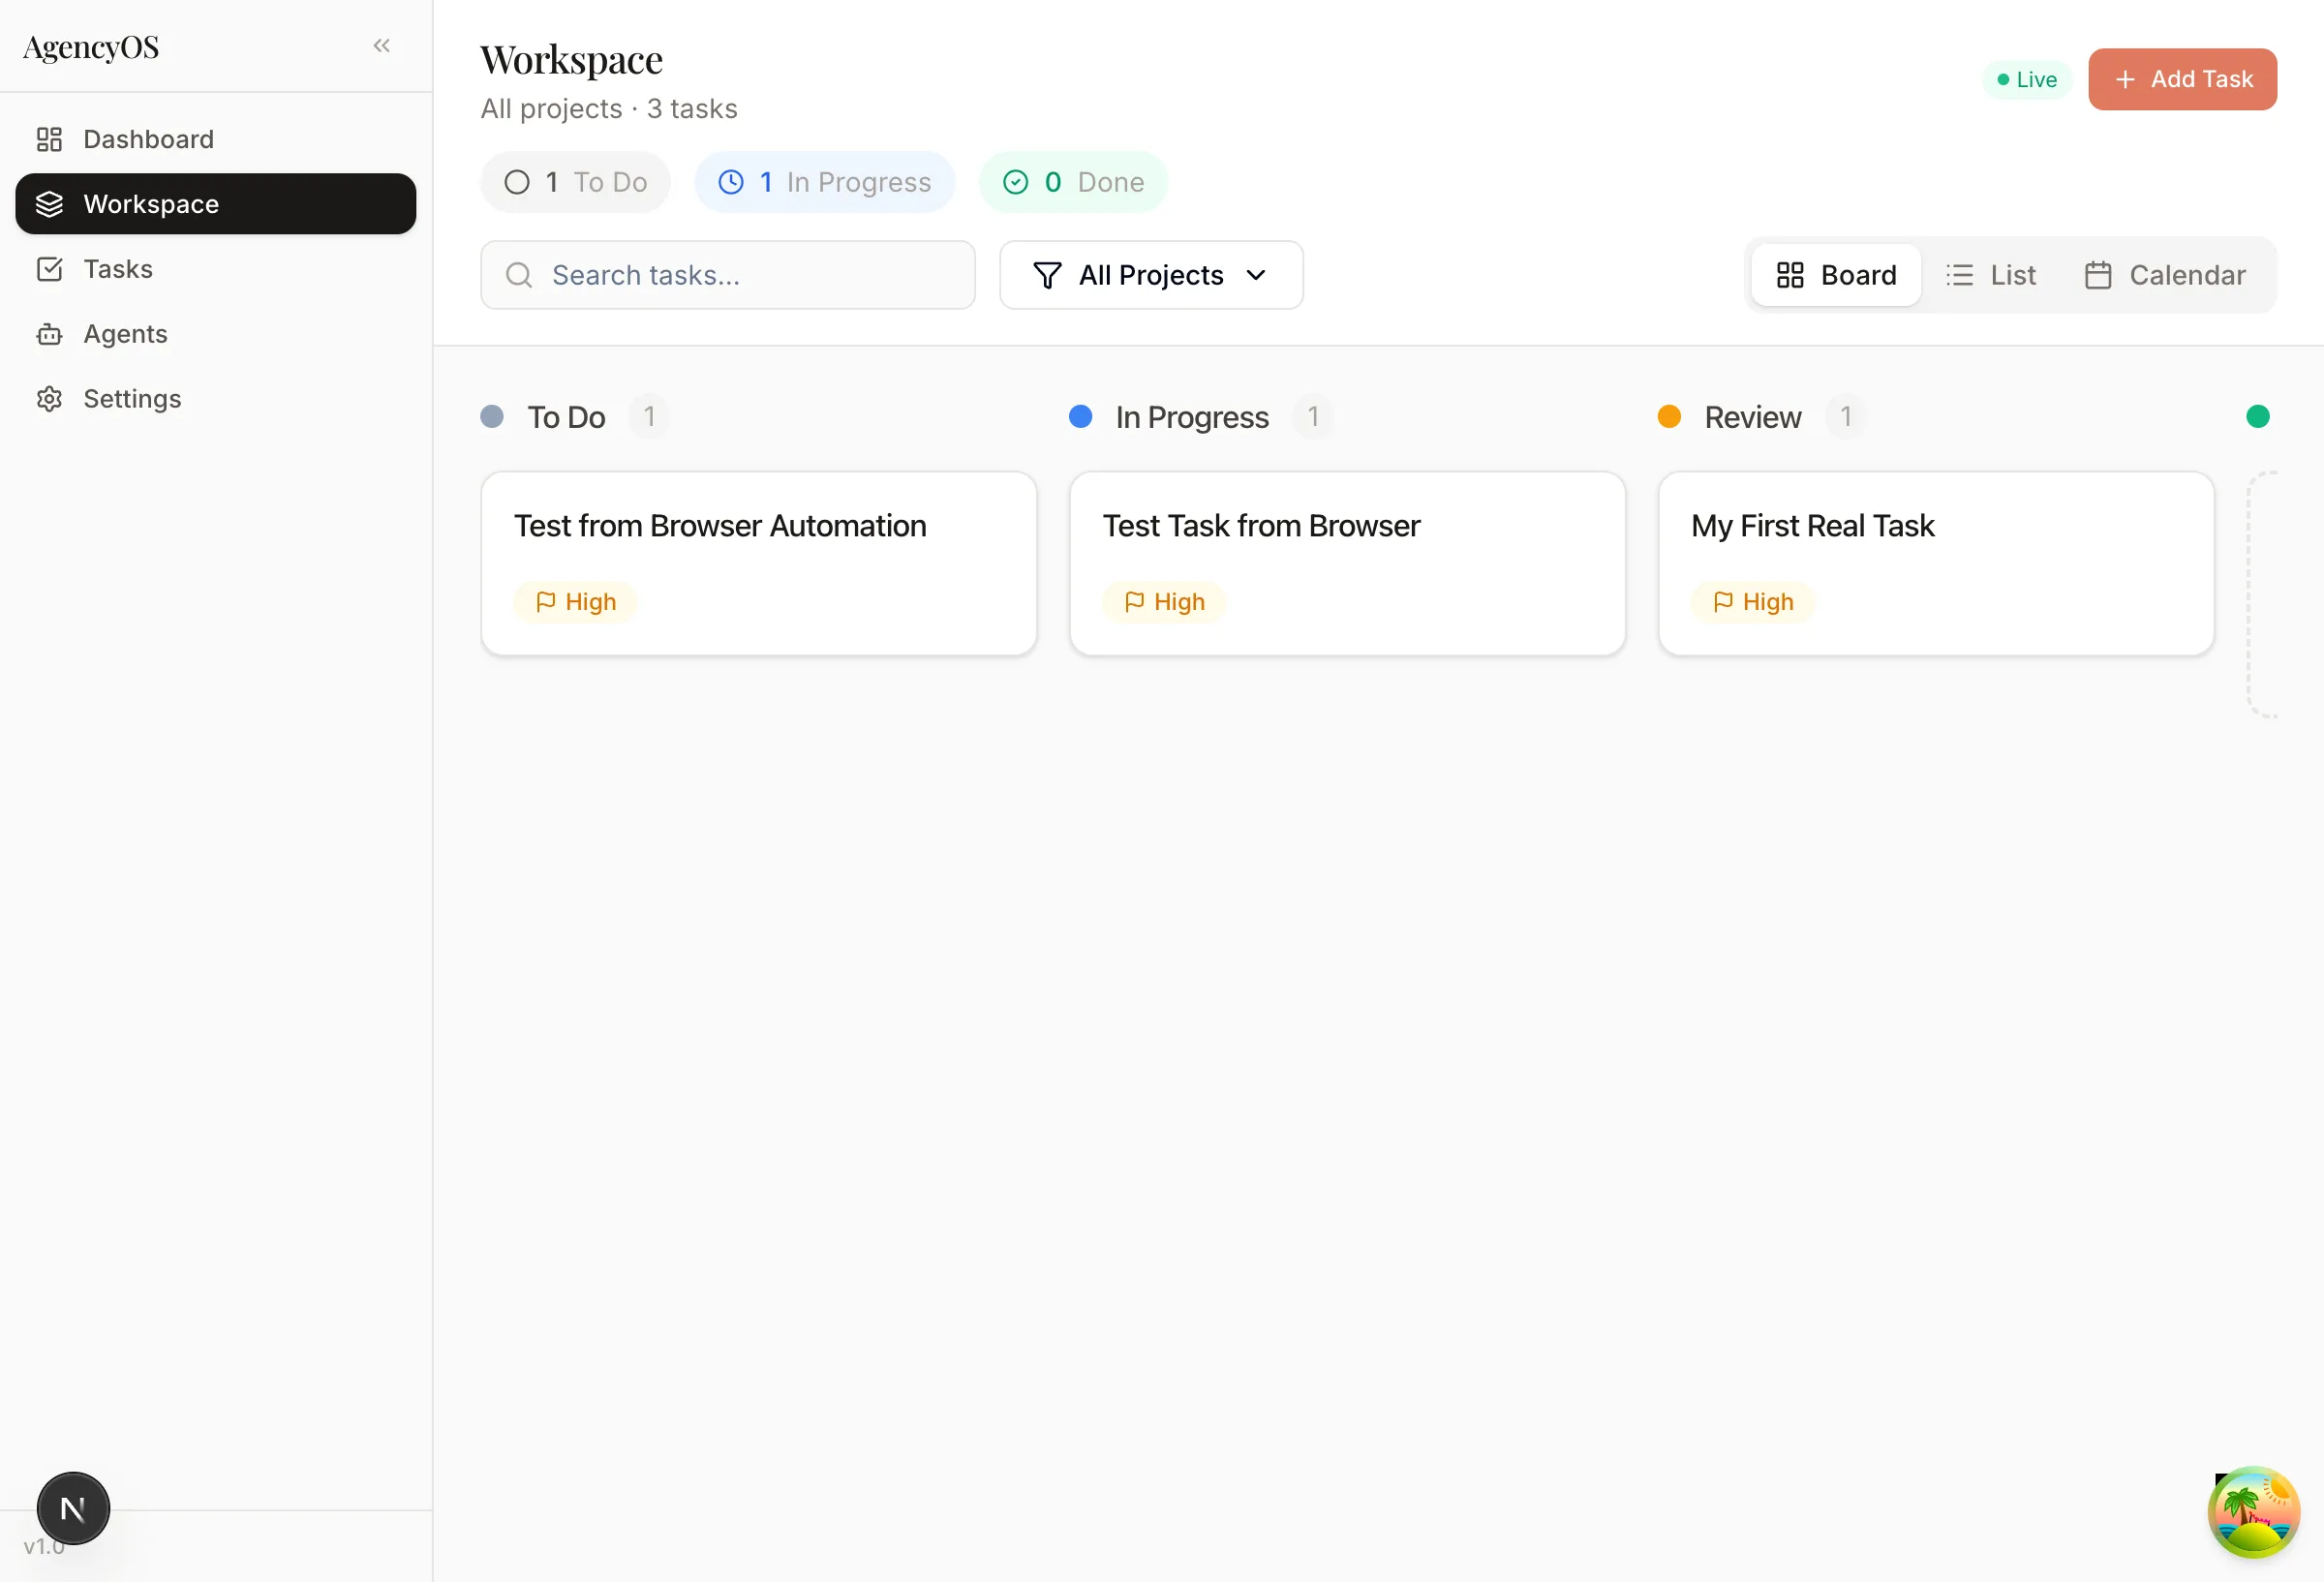Viewport: 2324px width, 1582px height.
Task: Switch to the Calendar view tab
Action: [x=2164, y=275]
